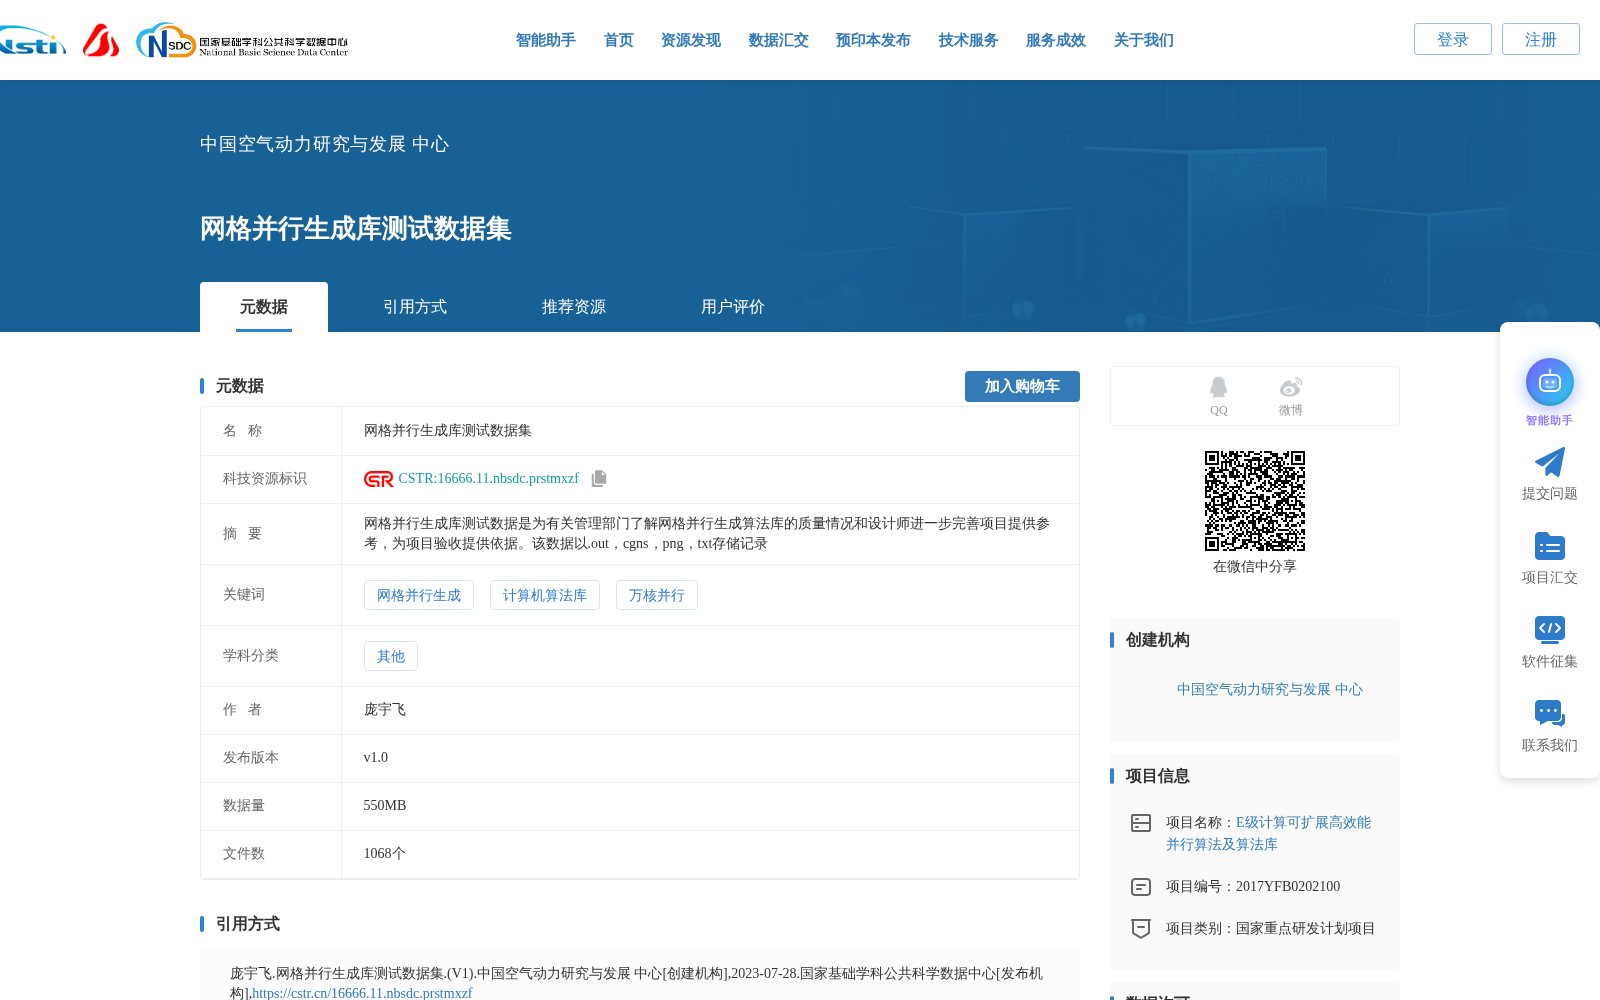Click the name value in metadata table

point(448,431)
